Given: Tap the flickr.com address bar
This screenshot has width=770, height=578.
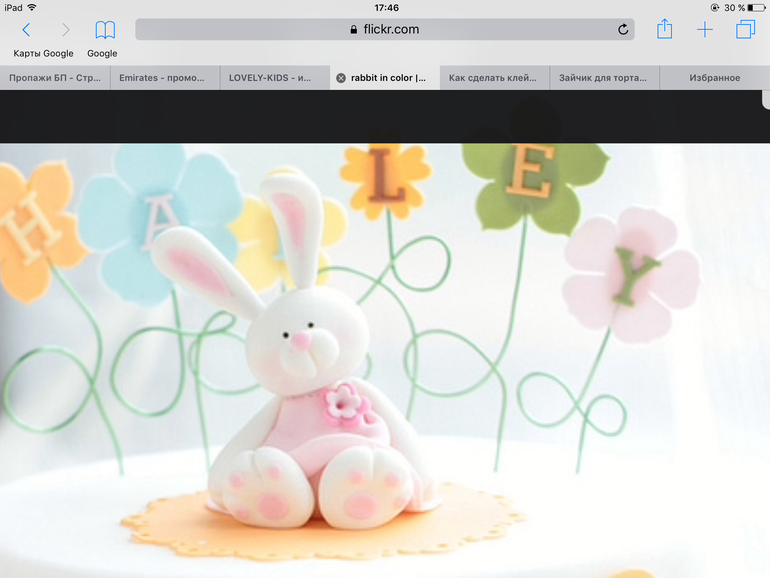Looking at the screenshot, I should coord(385,30).
